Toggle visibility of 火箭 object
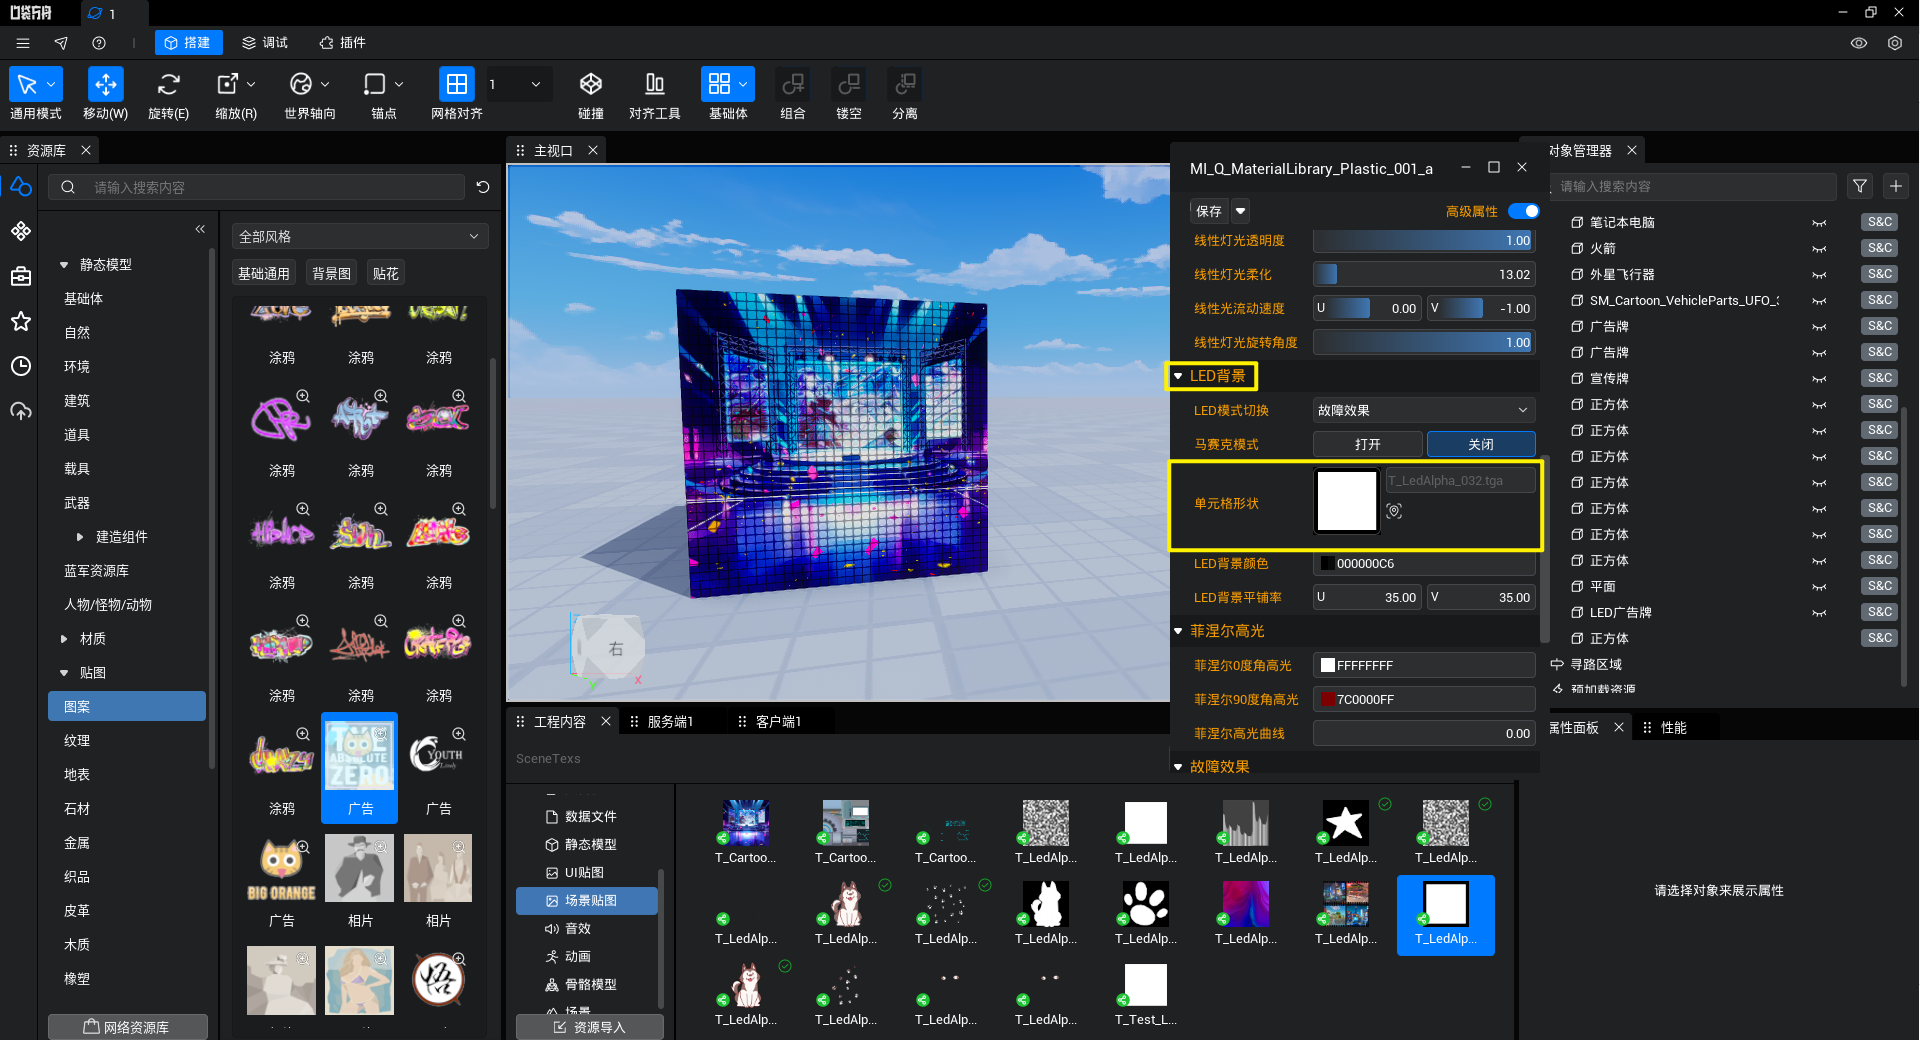The height and width of the screenshot is (1040, 1920). pos(1819,249)
